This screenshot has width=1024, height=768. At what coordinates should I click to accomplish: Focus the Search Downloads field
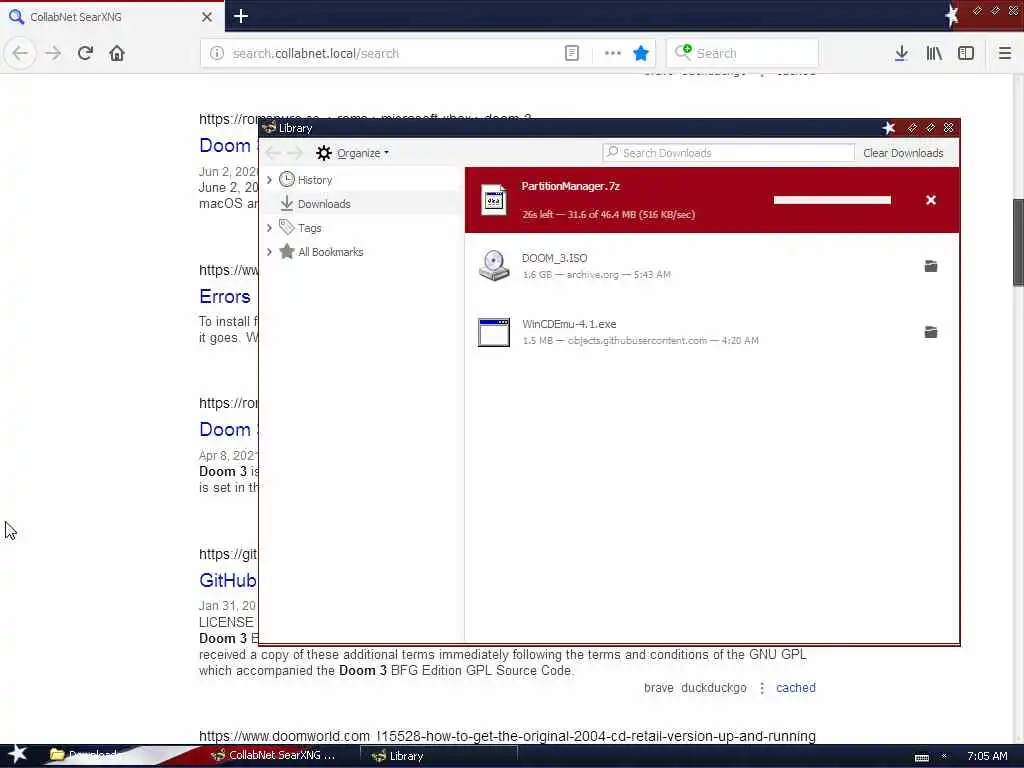tap(728, 153)
